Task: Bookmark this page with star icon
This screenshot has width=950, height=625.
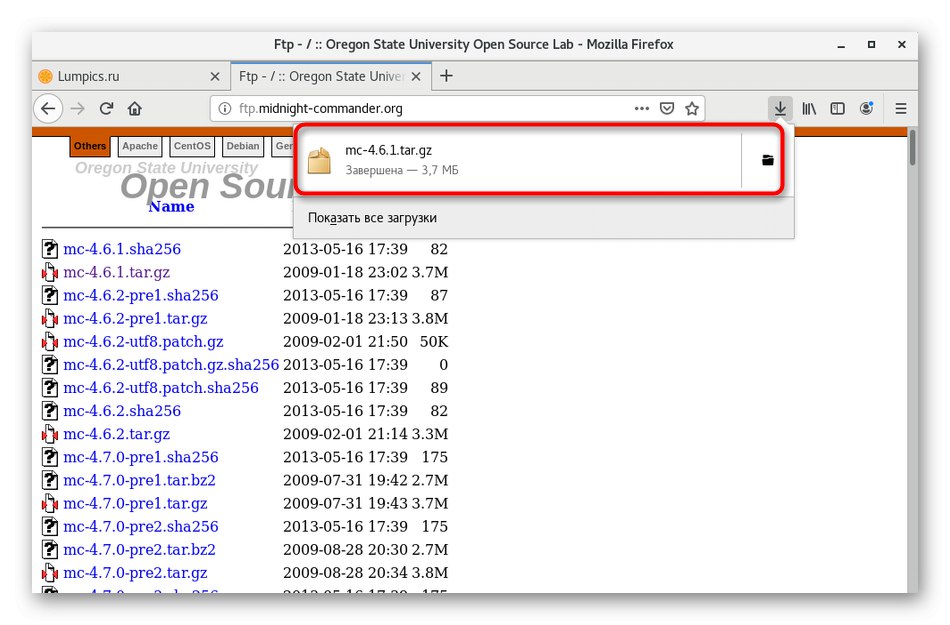Action: [x=692, y=109]
